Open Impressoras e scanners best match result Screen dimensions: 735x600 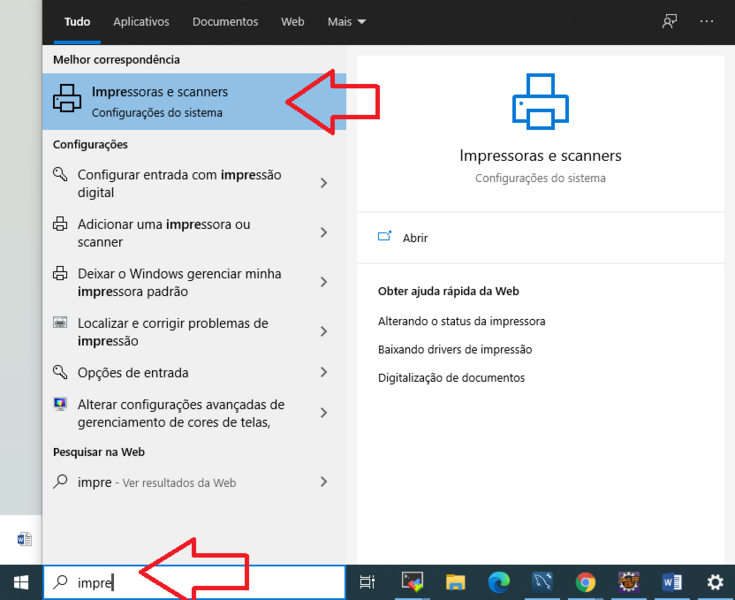[x=194, y=101]
